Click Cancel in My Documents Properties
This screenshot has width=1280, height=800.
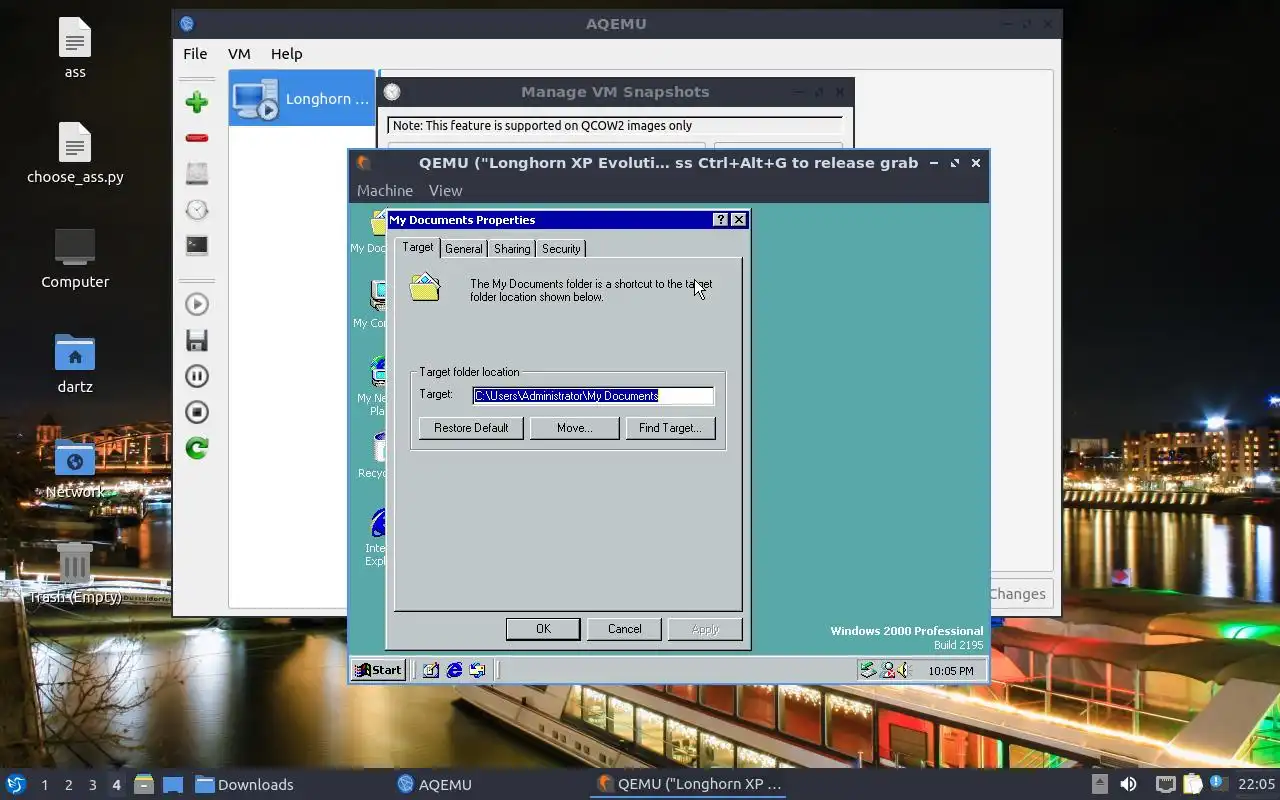[625, 629]
